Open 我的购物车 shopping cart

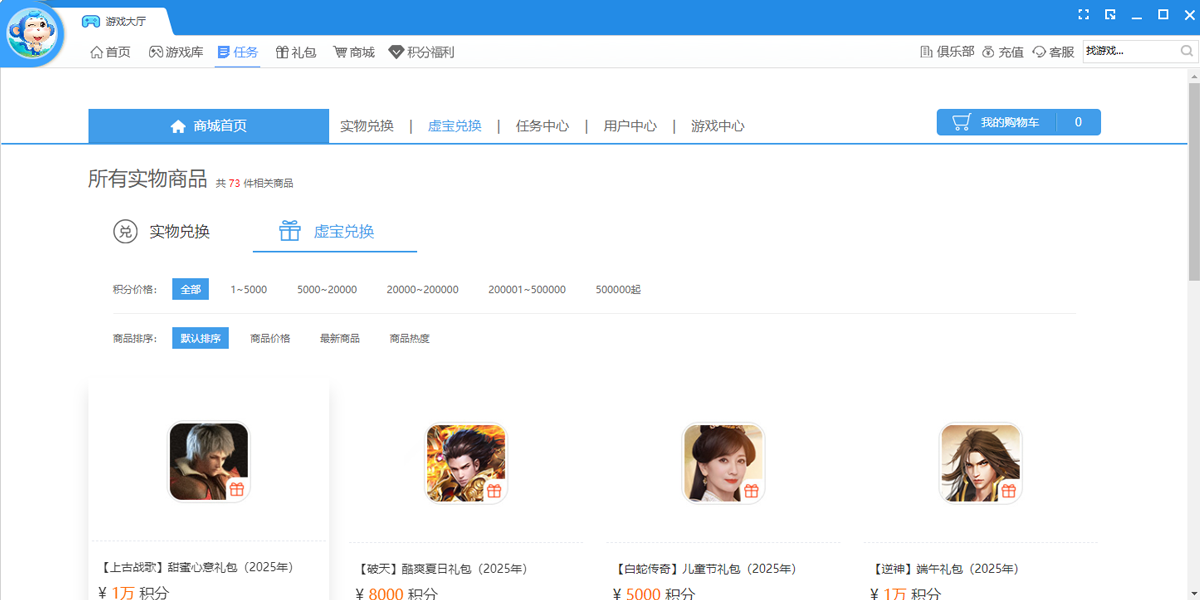1010,121
